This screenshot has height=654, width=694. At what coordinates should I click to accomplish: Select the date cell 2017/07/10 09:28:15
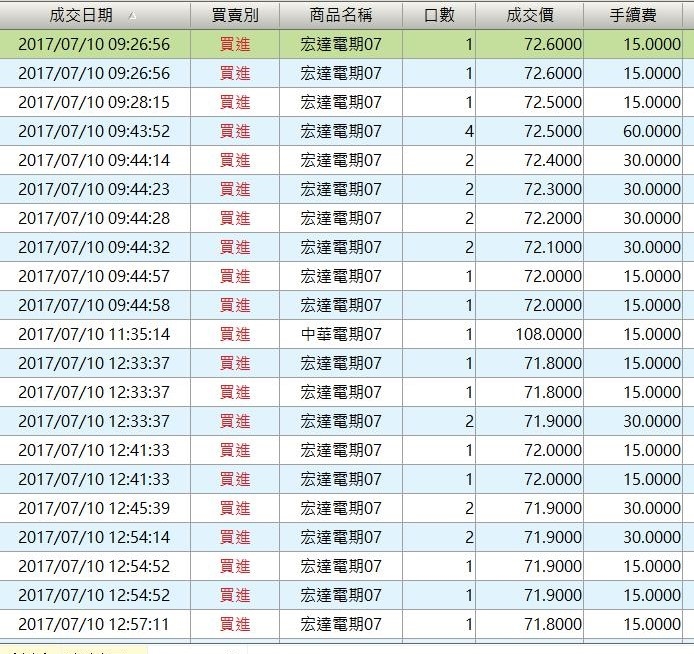[x=95, y=102]
